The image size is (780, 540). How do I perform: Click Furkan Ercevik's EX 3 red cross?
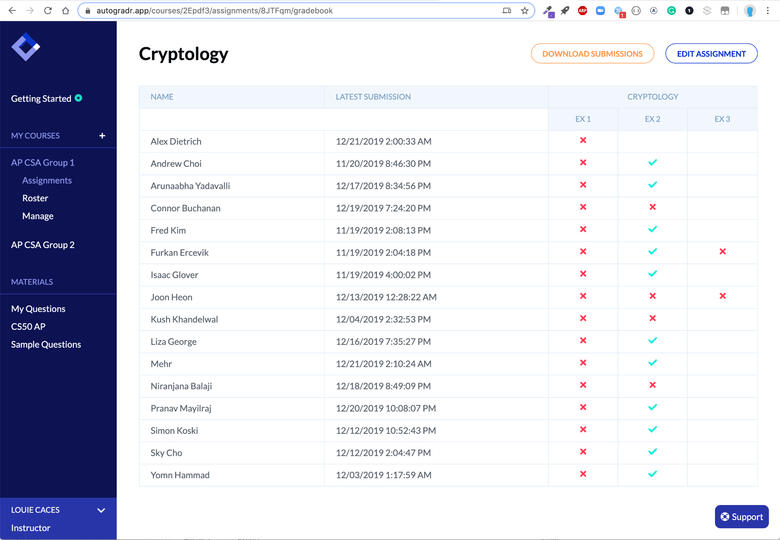tap(722, 252)
